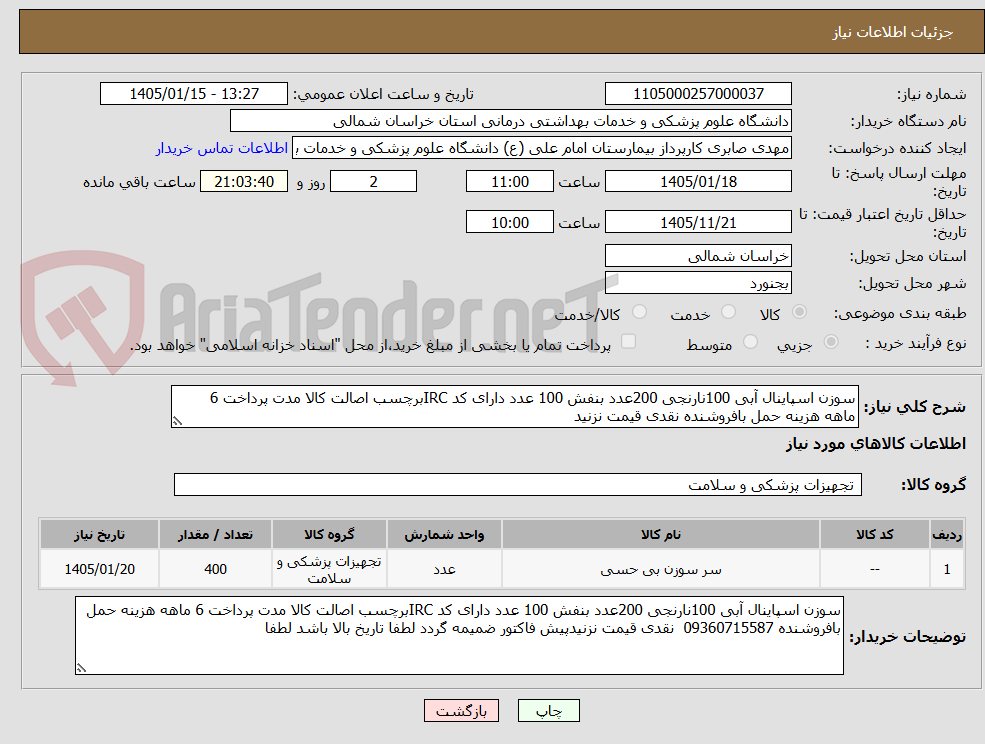Image resolution: width=985 pixels, height=744 pixels.
Task: Click the item name cell سر سوزن بی حسی
Action: click(x=660, y=569)
